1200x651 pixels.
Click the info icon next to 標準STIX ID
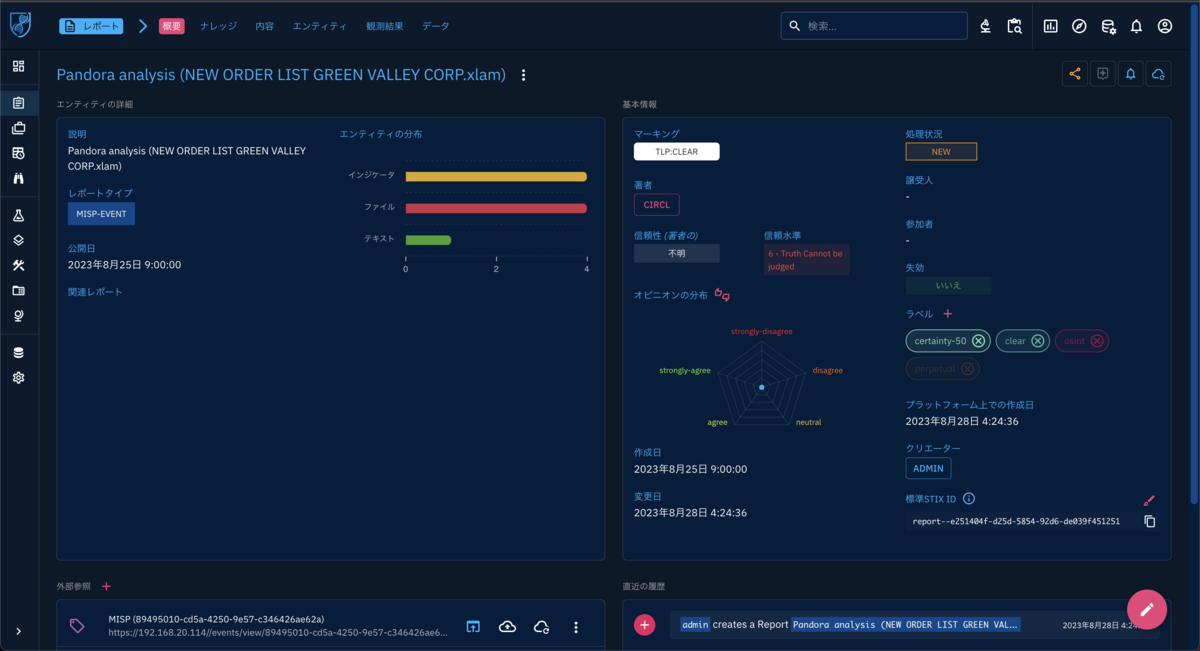[969, 499]
